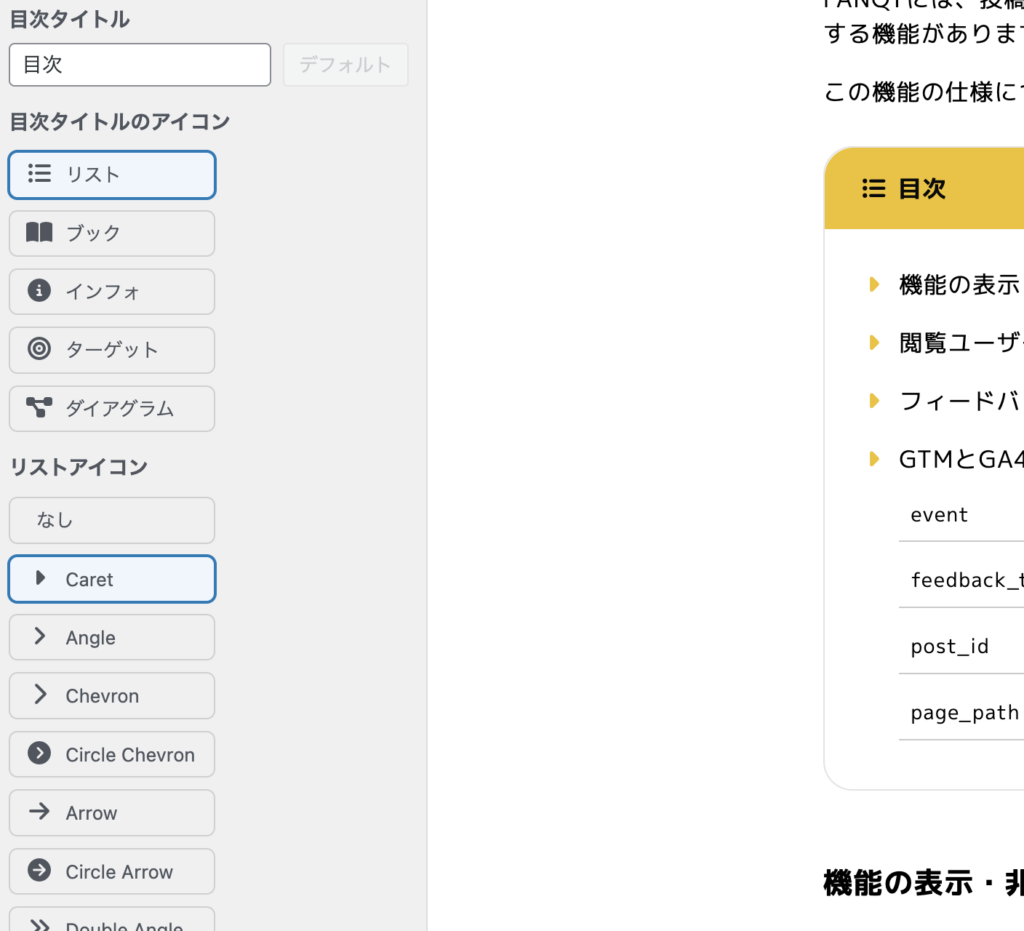The width and height of the screenshot is (1024, 931).
Task: Click inside the 目次タイトル text field
Action: point(140,65)
